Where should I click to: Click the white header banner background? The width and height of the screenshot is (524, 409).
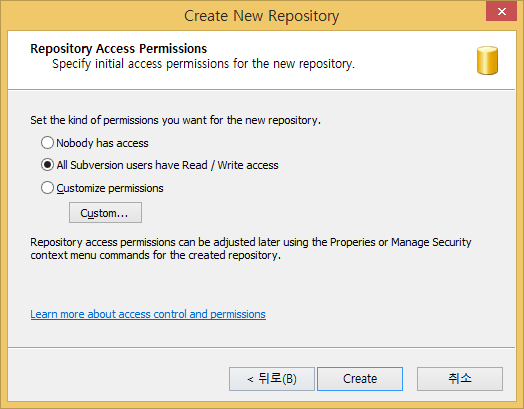[x=262, y=60]
